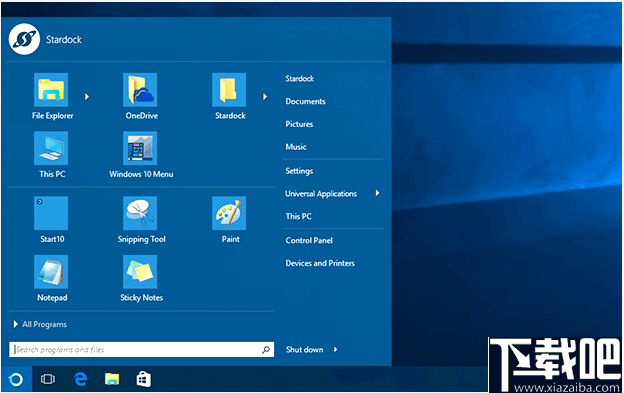The height and width of the screenshot is (393, 624).
Task: Open This PC from right menu
Action: [x=298, y=216]
